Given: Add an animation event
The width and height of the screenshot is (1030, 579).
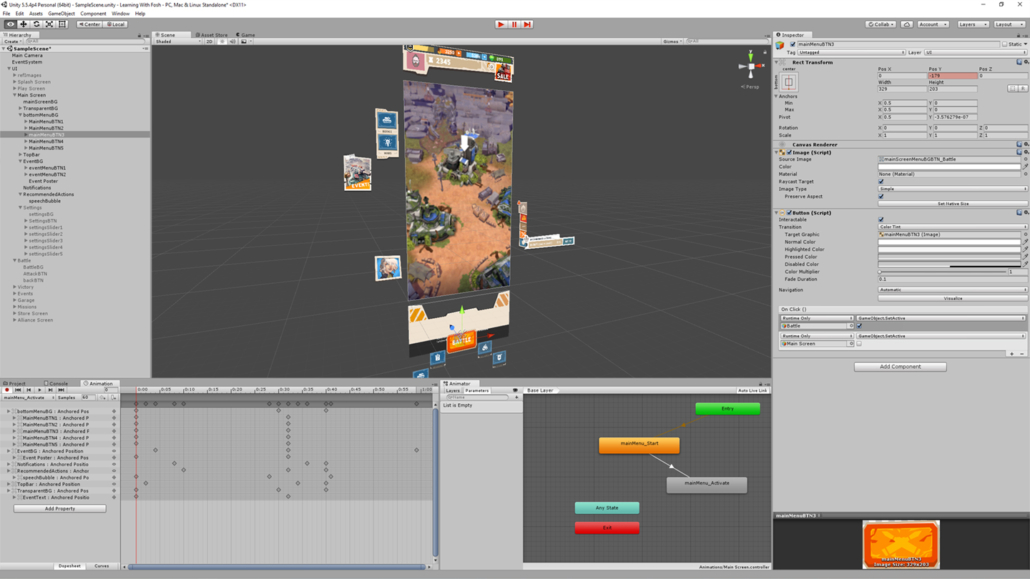Looking at the screenshot, I should 114,398.
